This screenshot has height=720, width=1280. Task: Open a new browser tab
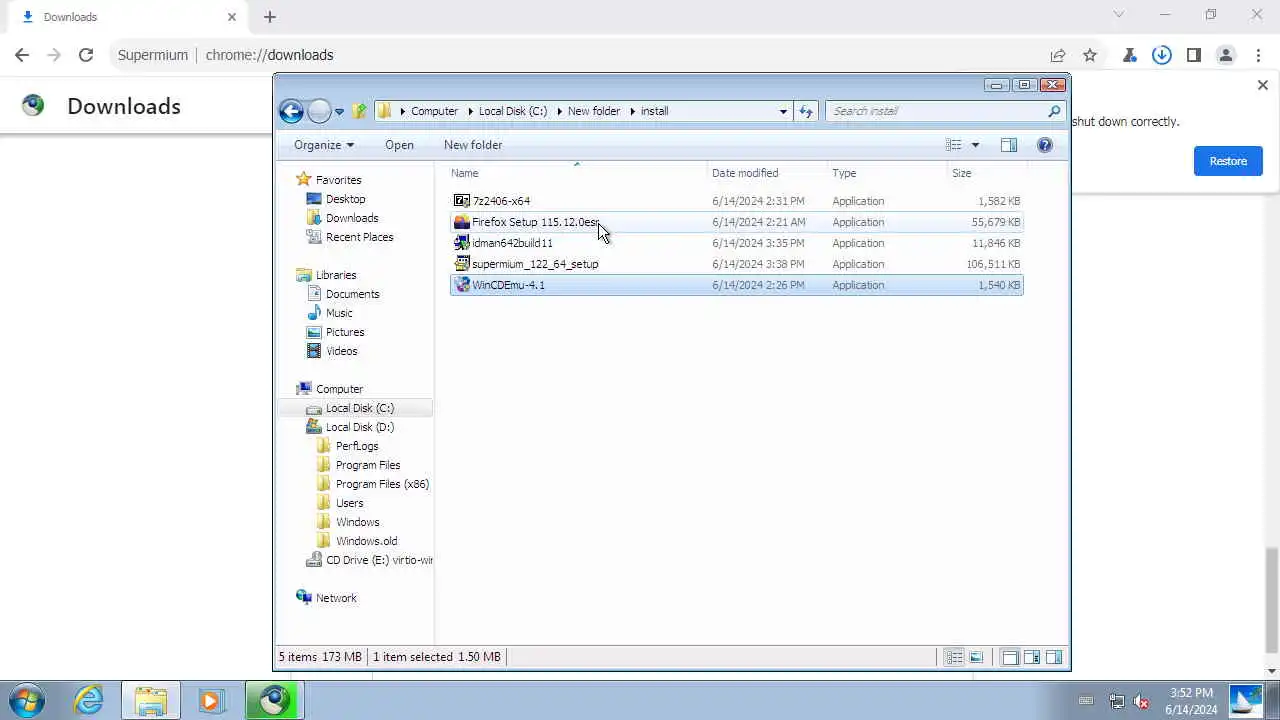[x=270, y=17]
